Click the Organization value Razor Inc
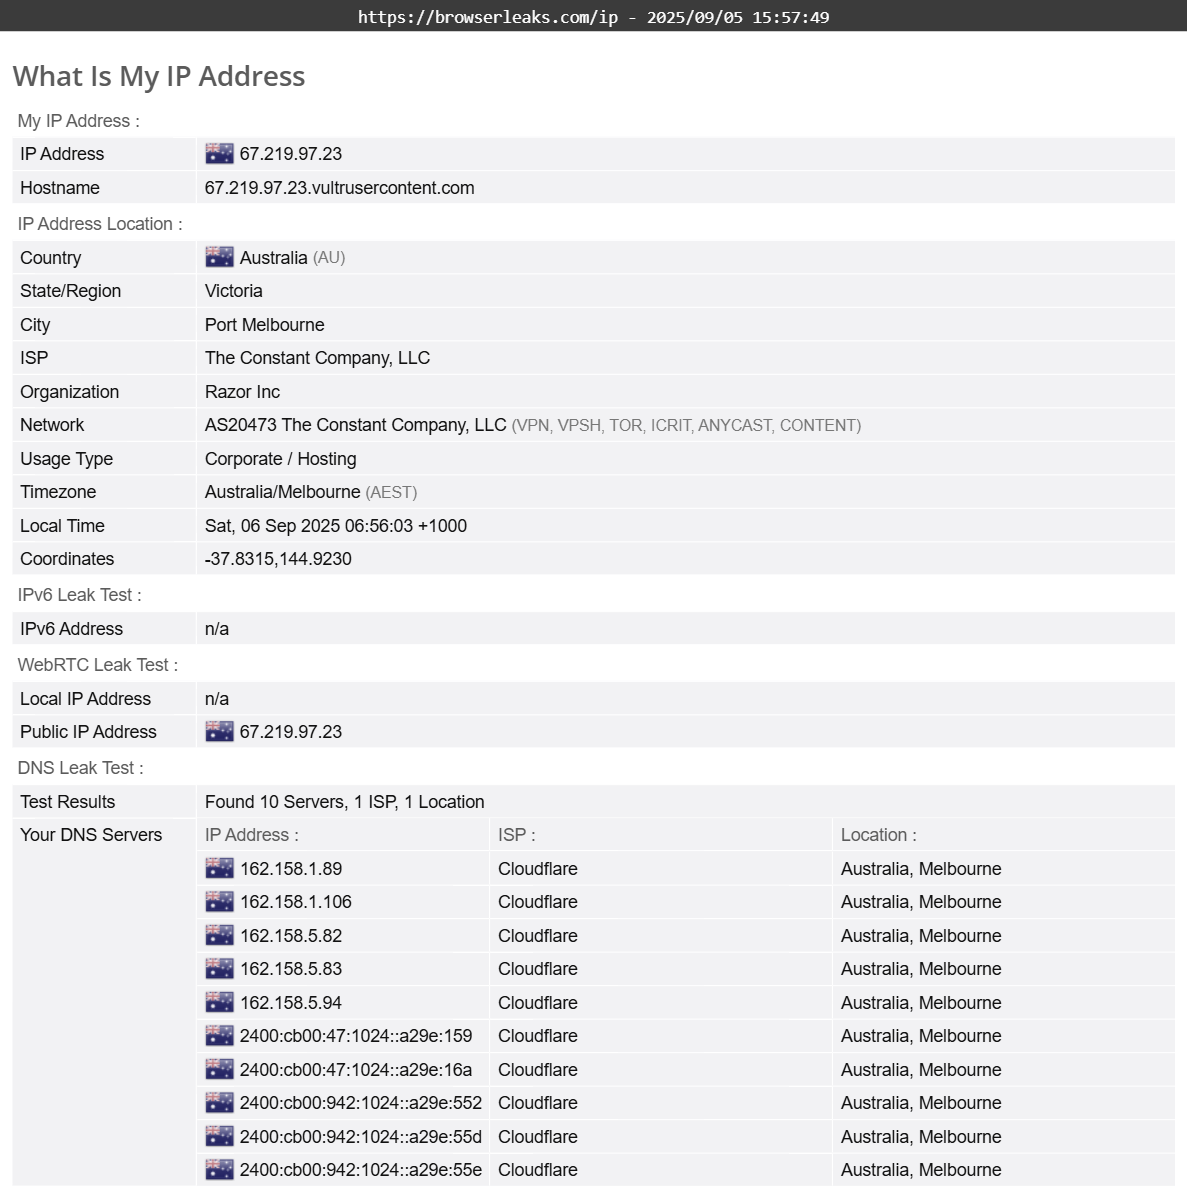The width and height of the screenshot is (1187, 1195). coord(242,392)
